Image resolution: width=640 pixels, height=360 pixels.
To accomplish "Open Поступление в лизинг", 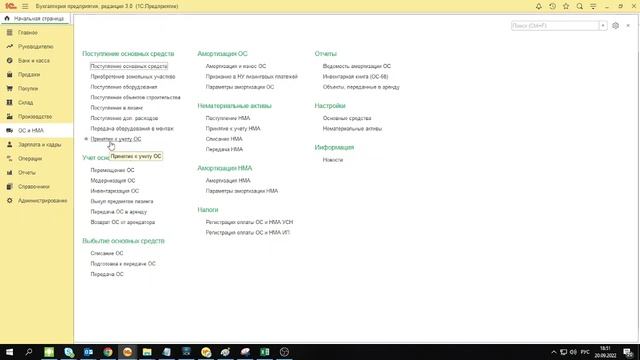I will pos(117,108).
